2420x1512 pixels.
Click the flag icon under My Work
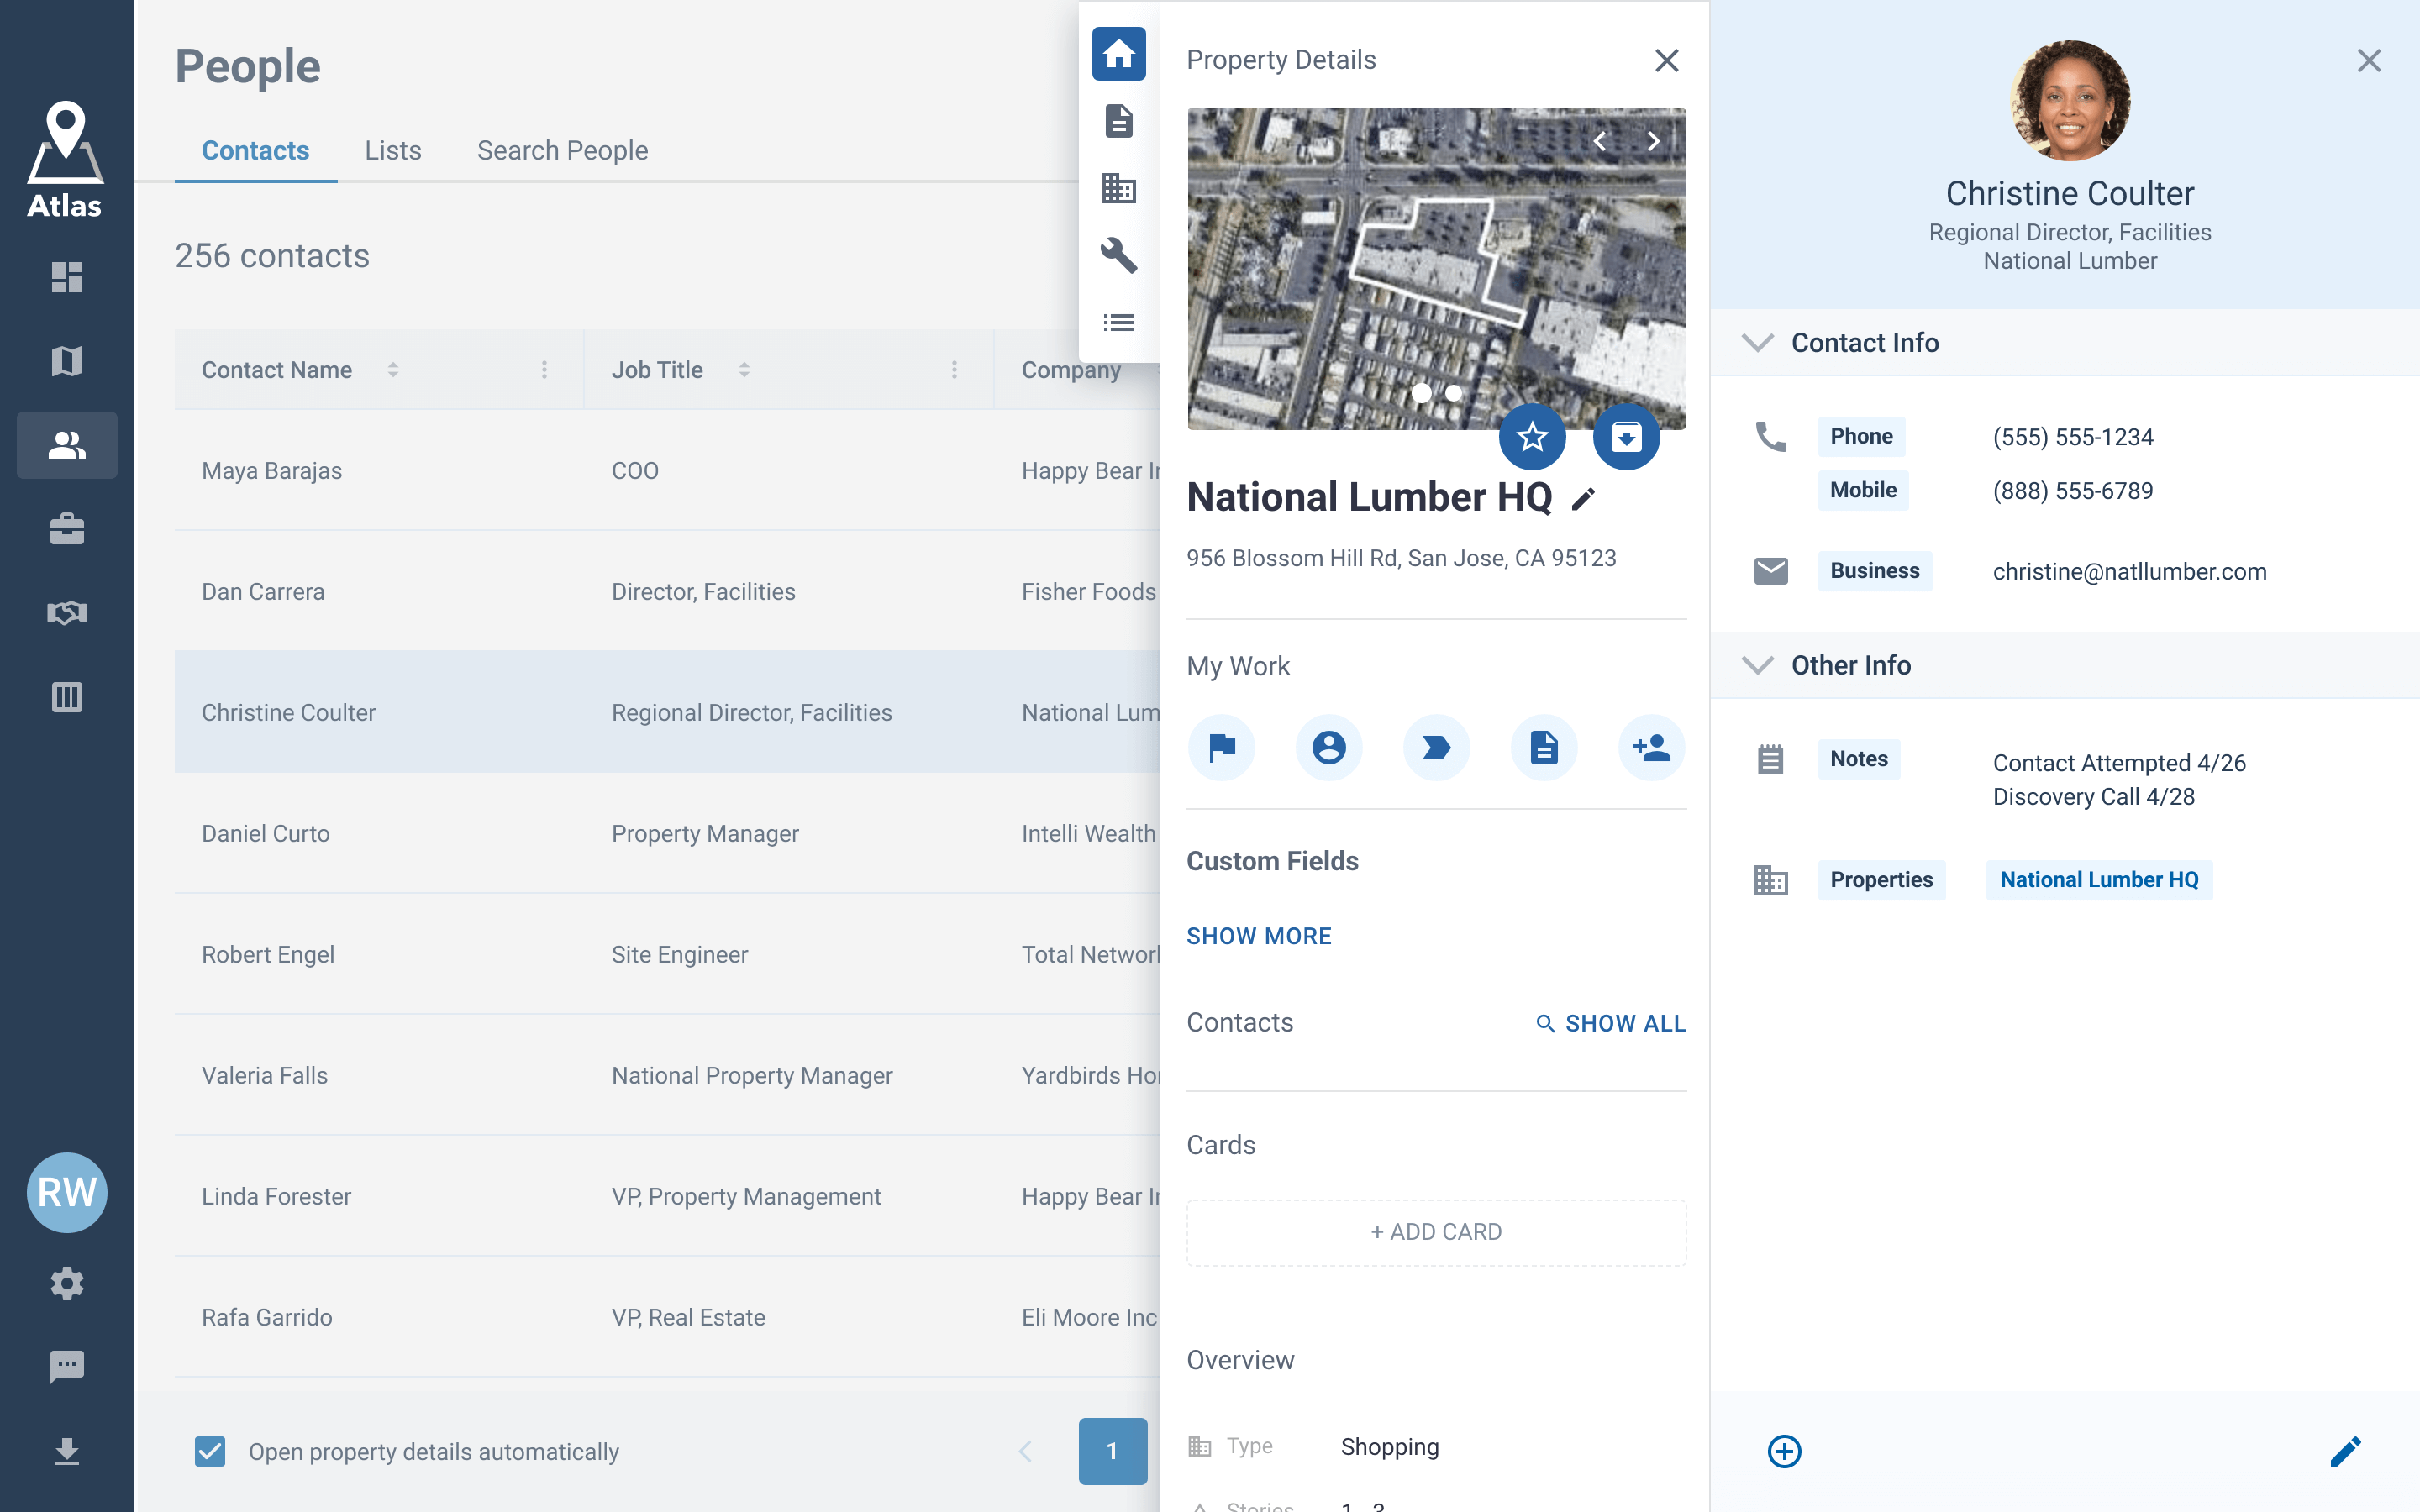[1221, 747]
